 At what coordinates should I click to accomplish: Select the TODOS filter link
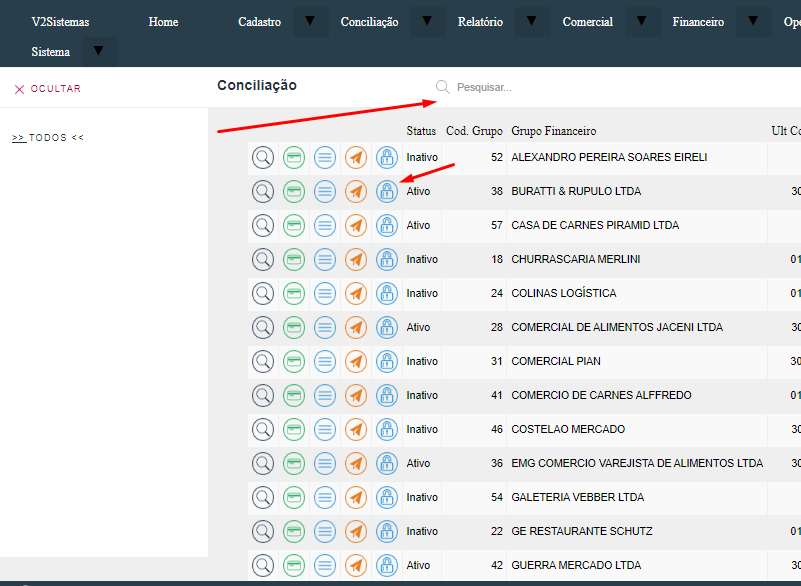point(48,138)
